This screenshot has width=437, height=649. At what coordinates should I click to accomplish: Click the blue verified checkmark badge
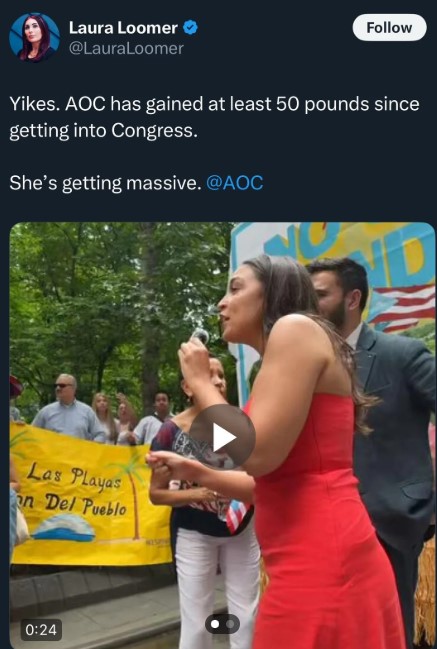[x=190, y=28]
